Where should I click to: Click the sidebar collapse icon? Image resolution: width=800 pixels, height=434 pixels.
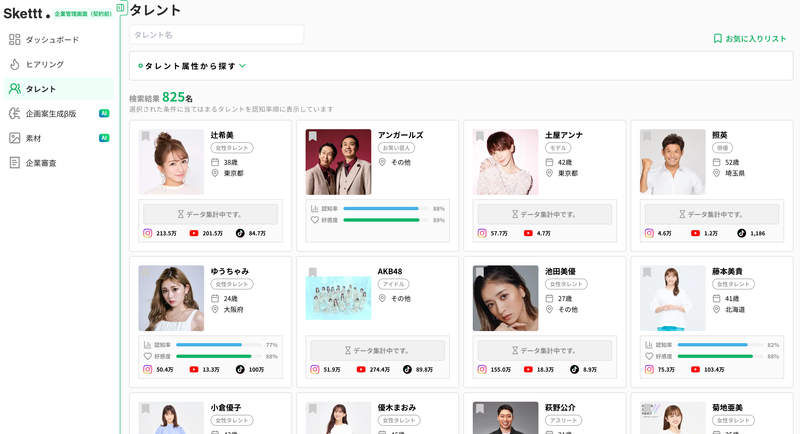tap(120, 8)
